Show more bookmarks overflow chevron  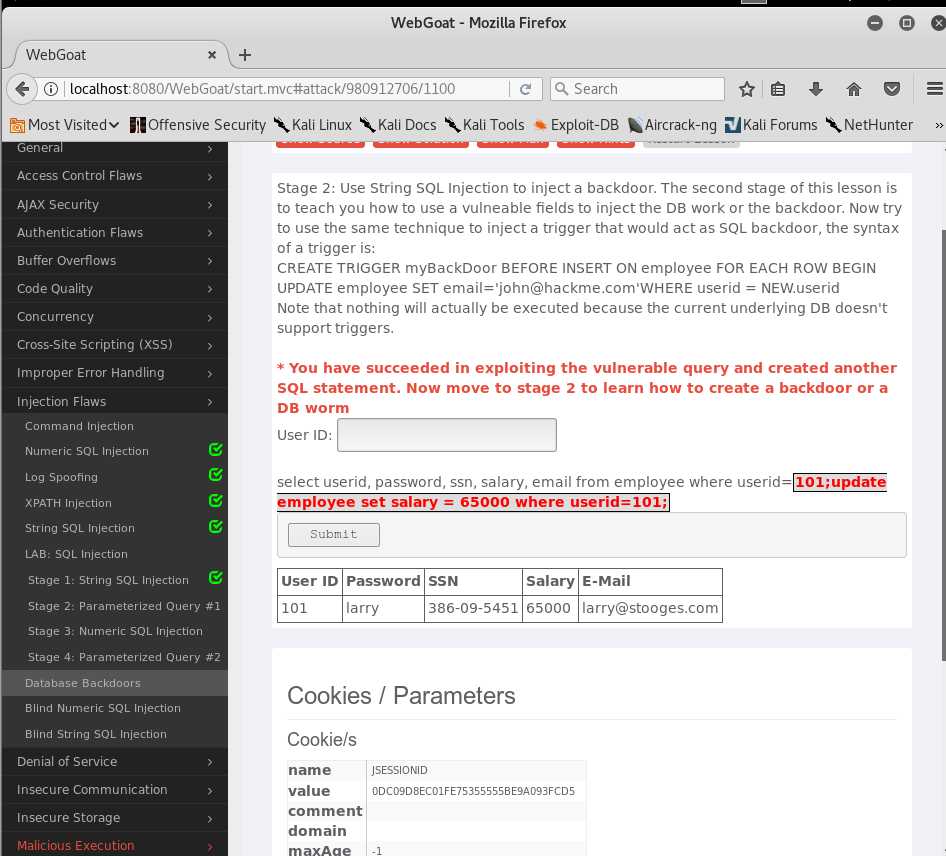(938, 125)
